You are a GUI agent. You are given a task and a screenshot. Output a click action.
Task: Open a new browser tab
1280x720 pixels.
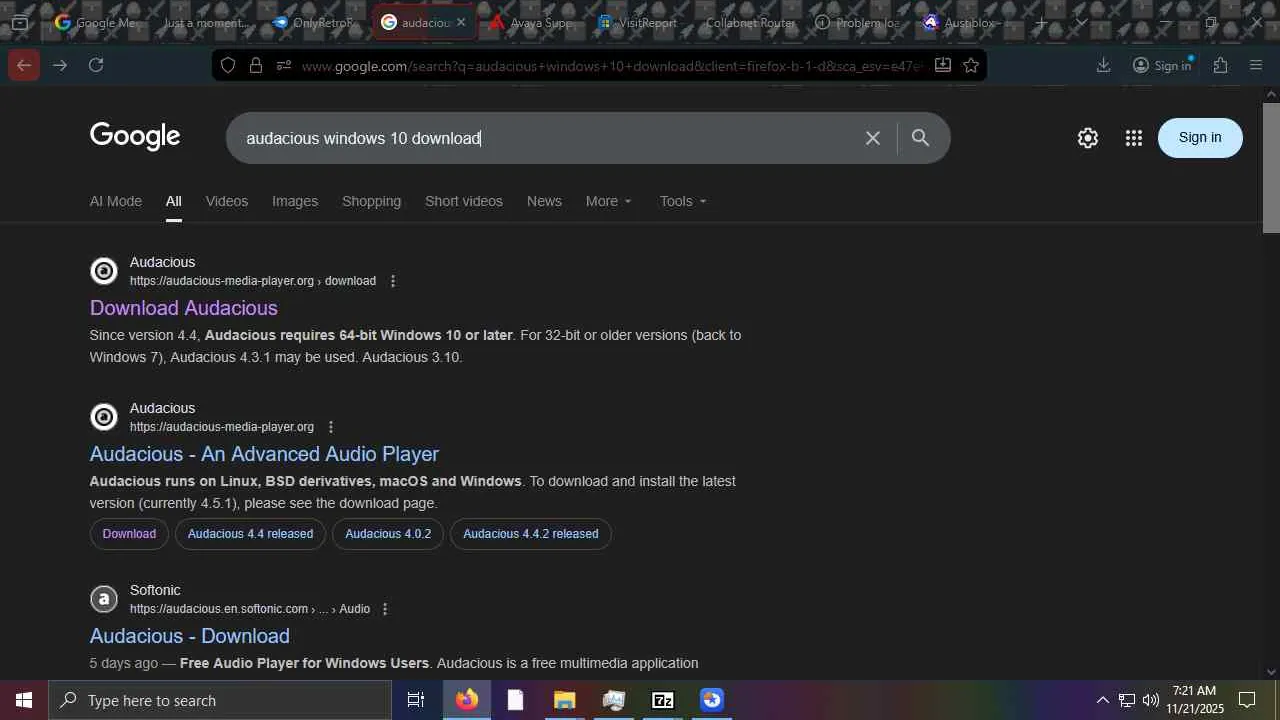coord(1041,22)
